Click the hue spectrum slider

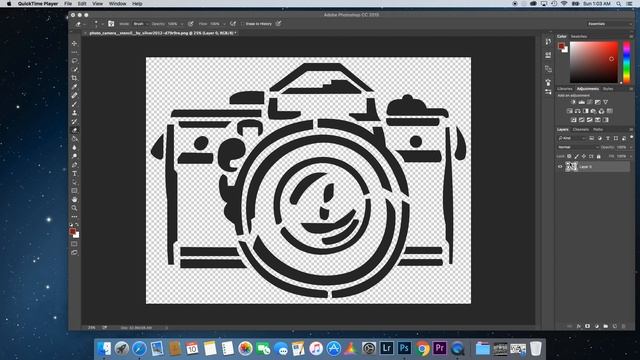pos(626,62)
